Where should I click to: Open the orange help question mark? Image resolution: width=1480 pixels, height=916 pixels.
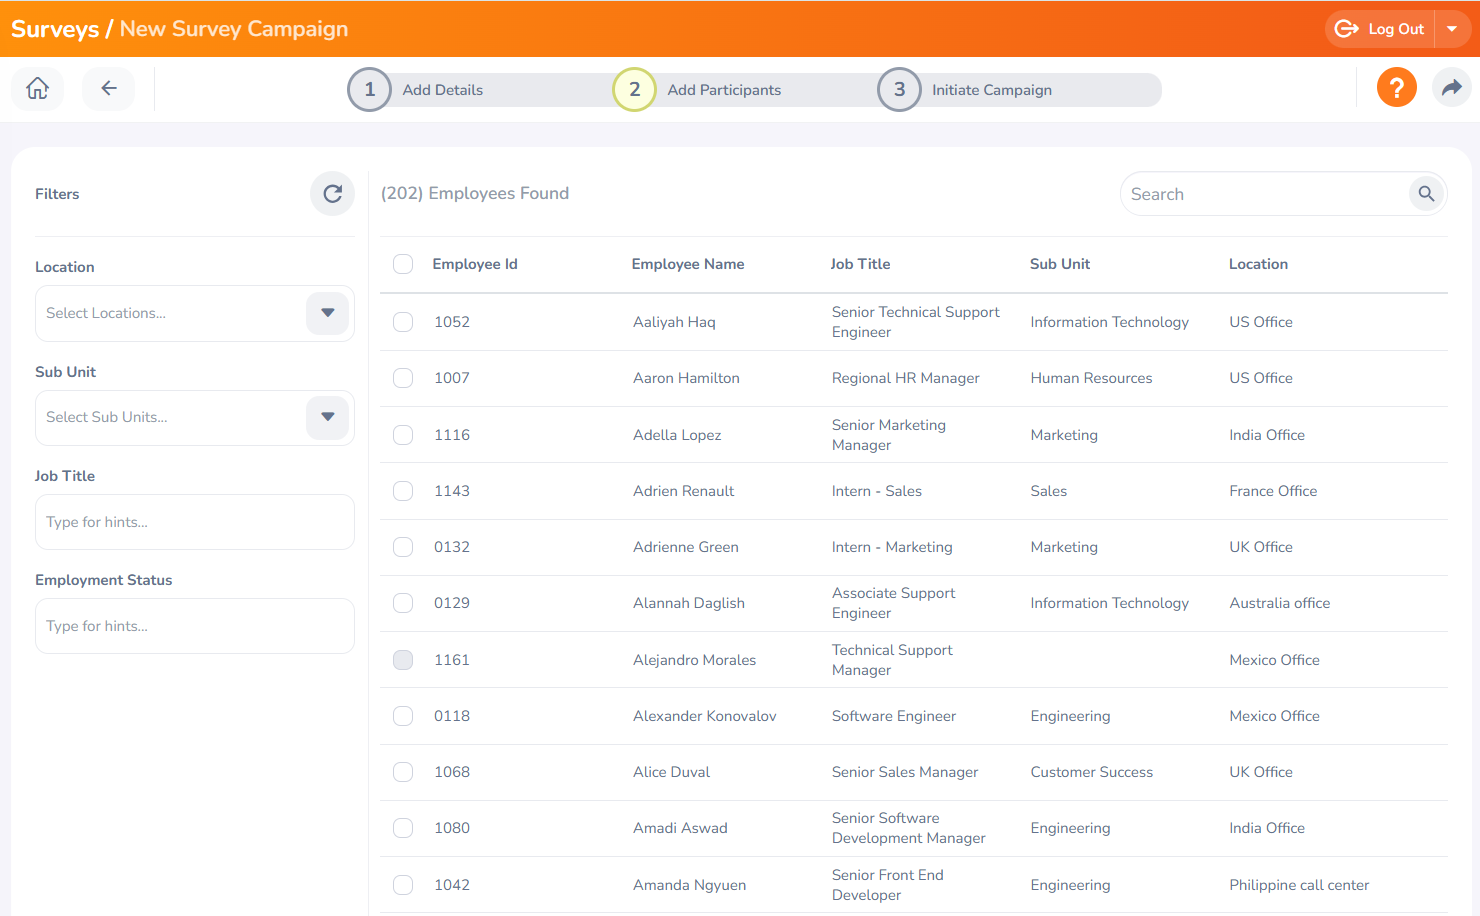[x=1396, y=88]
